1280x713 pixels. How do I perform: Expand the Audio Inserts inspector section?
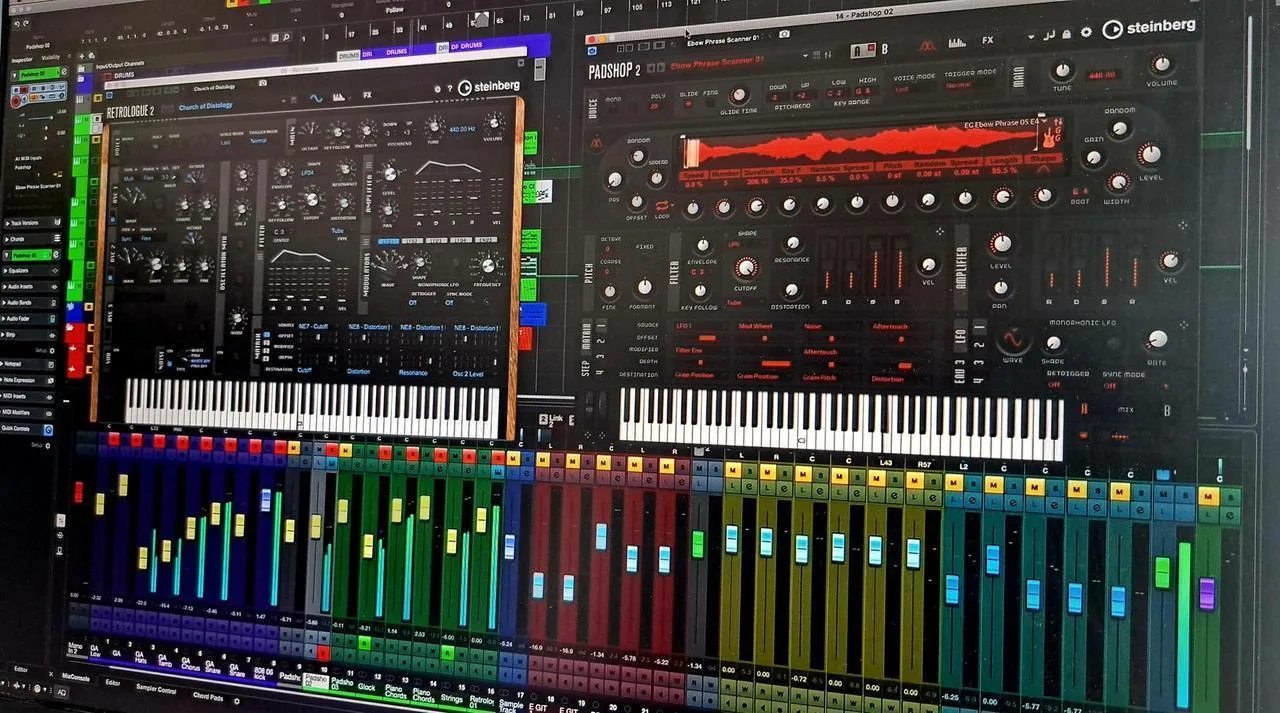coord(29,286)
